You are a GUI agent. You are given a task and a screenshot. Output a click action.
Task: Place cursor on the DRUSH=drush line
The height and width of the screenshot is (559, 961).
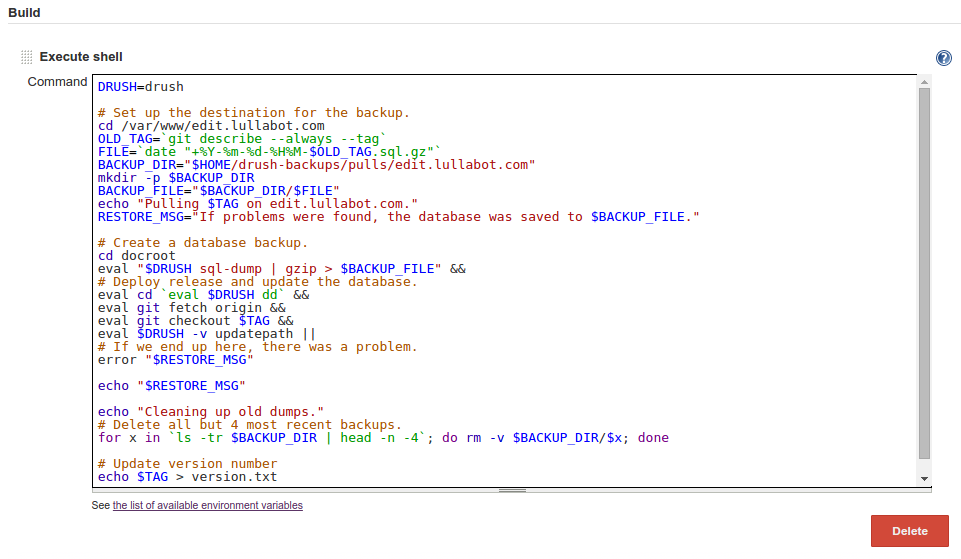140,86
